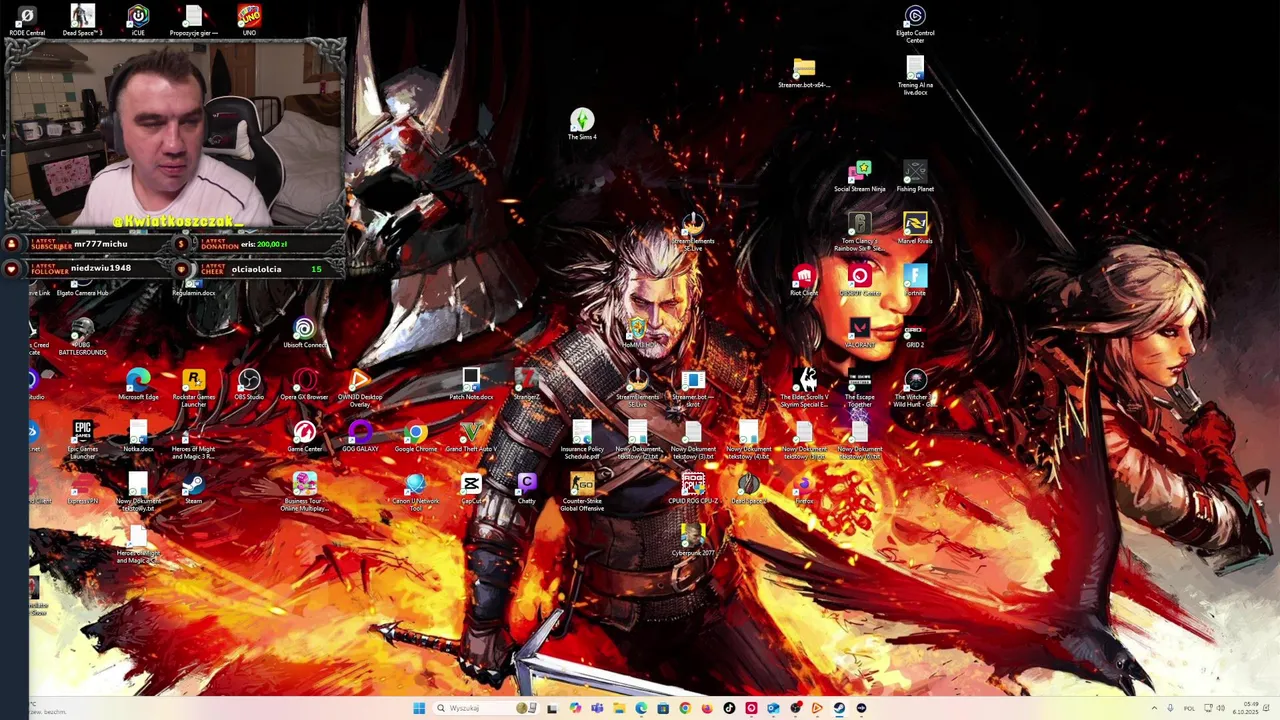Viewport: 1280px width, 720px height.
Task: Open the Google Chrome desktop shortcut
Action: click(415, 436)
